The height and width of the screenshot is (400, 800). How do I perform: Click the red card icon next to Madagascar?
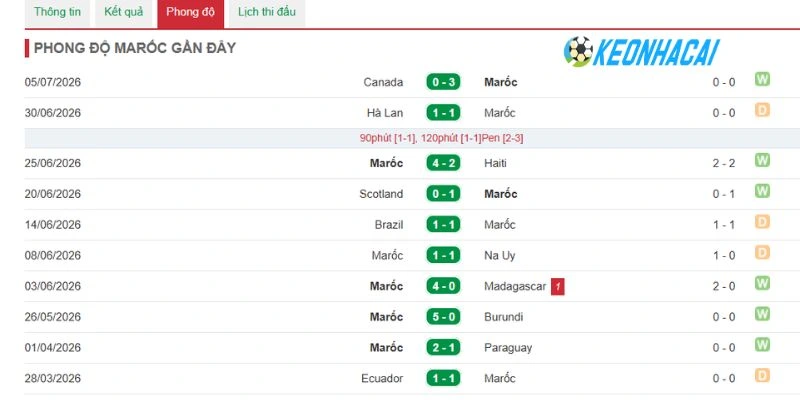click(x=558, y=287)
